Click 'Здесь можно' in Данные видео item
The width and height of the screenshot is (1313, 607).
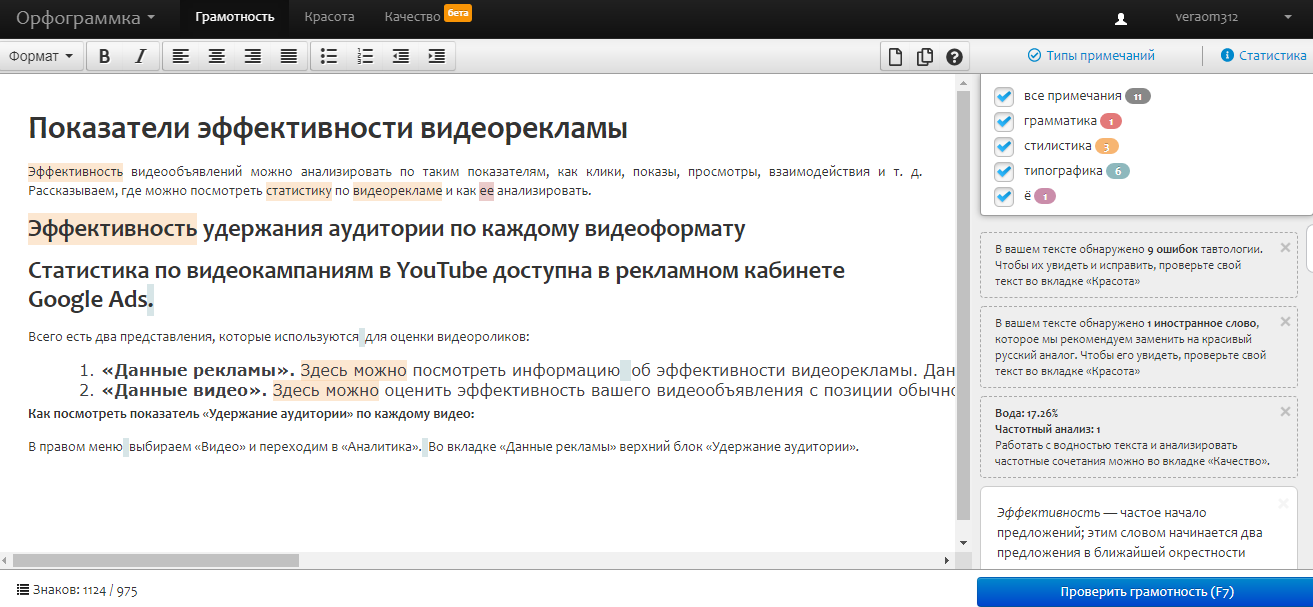point(326,391)
